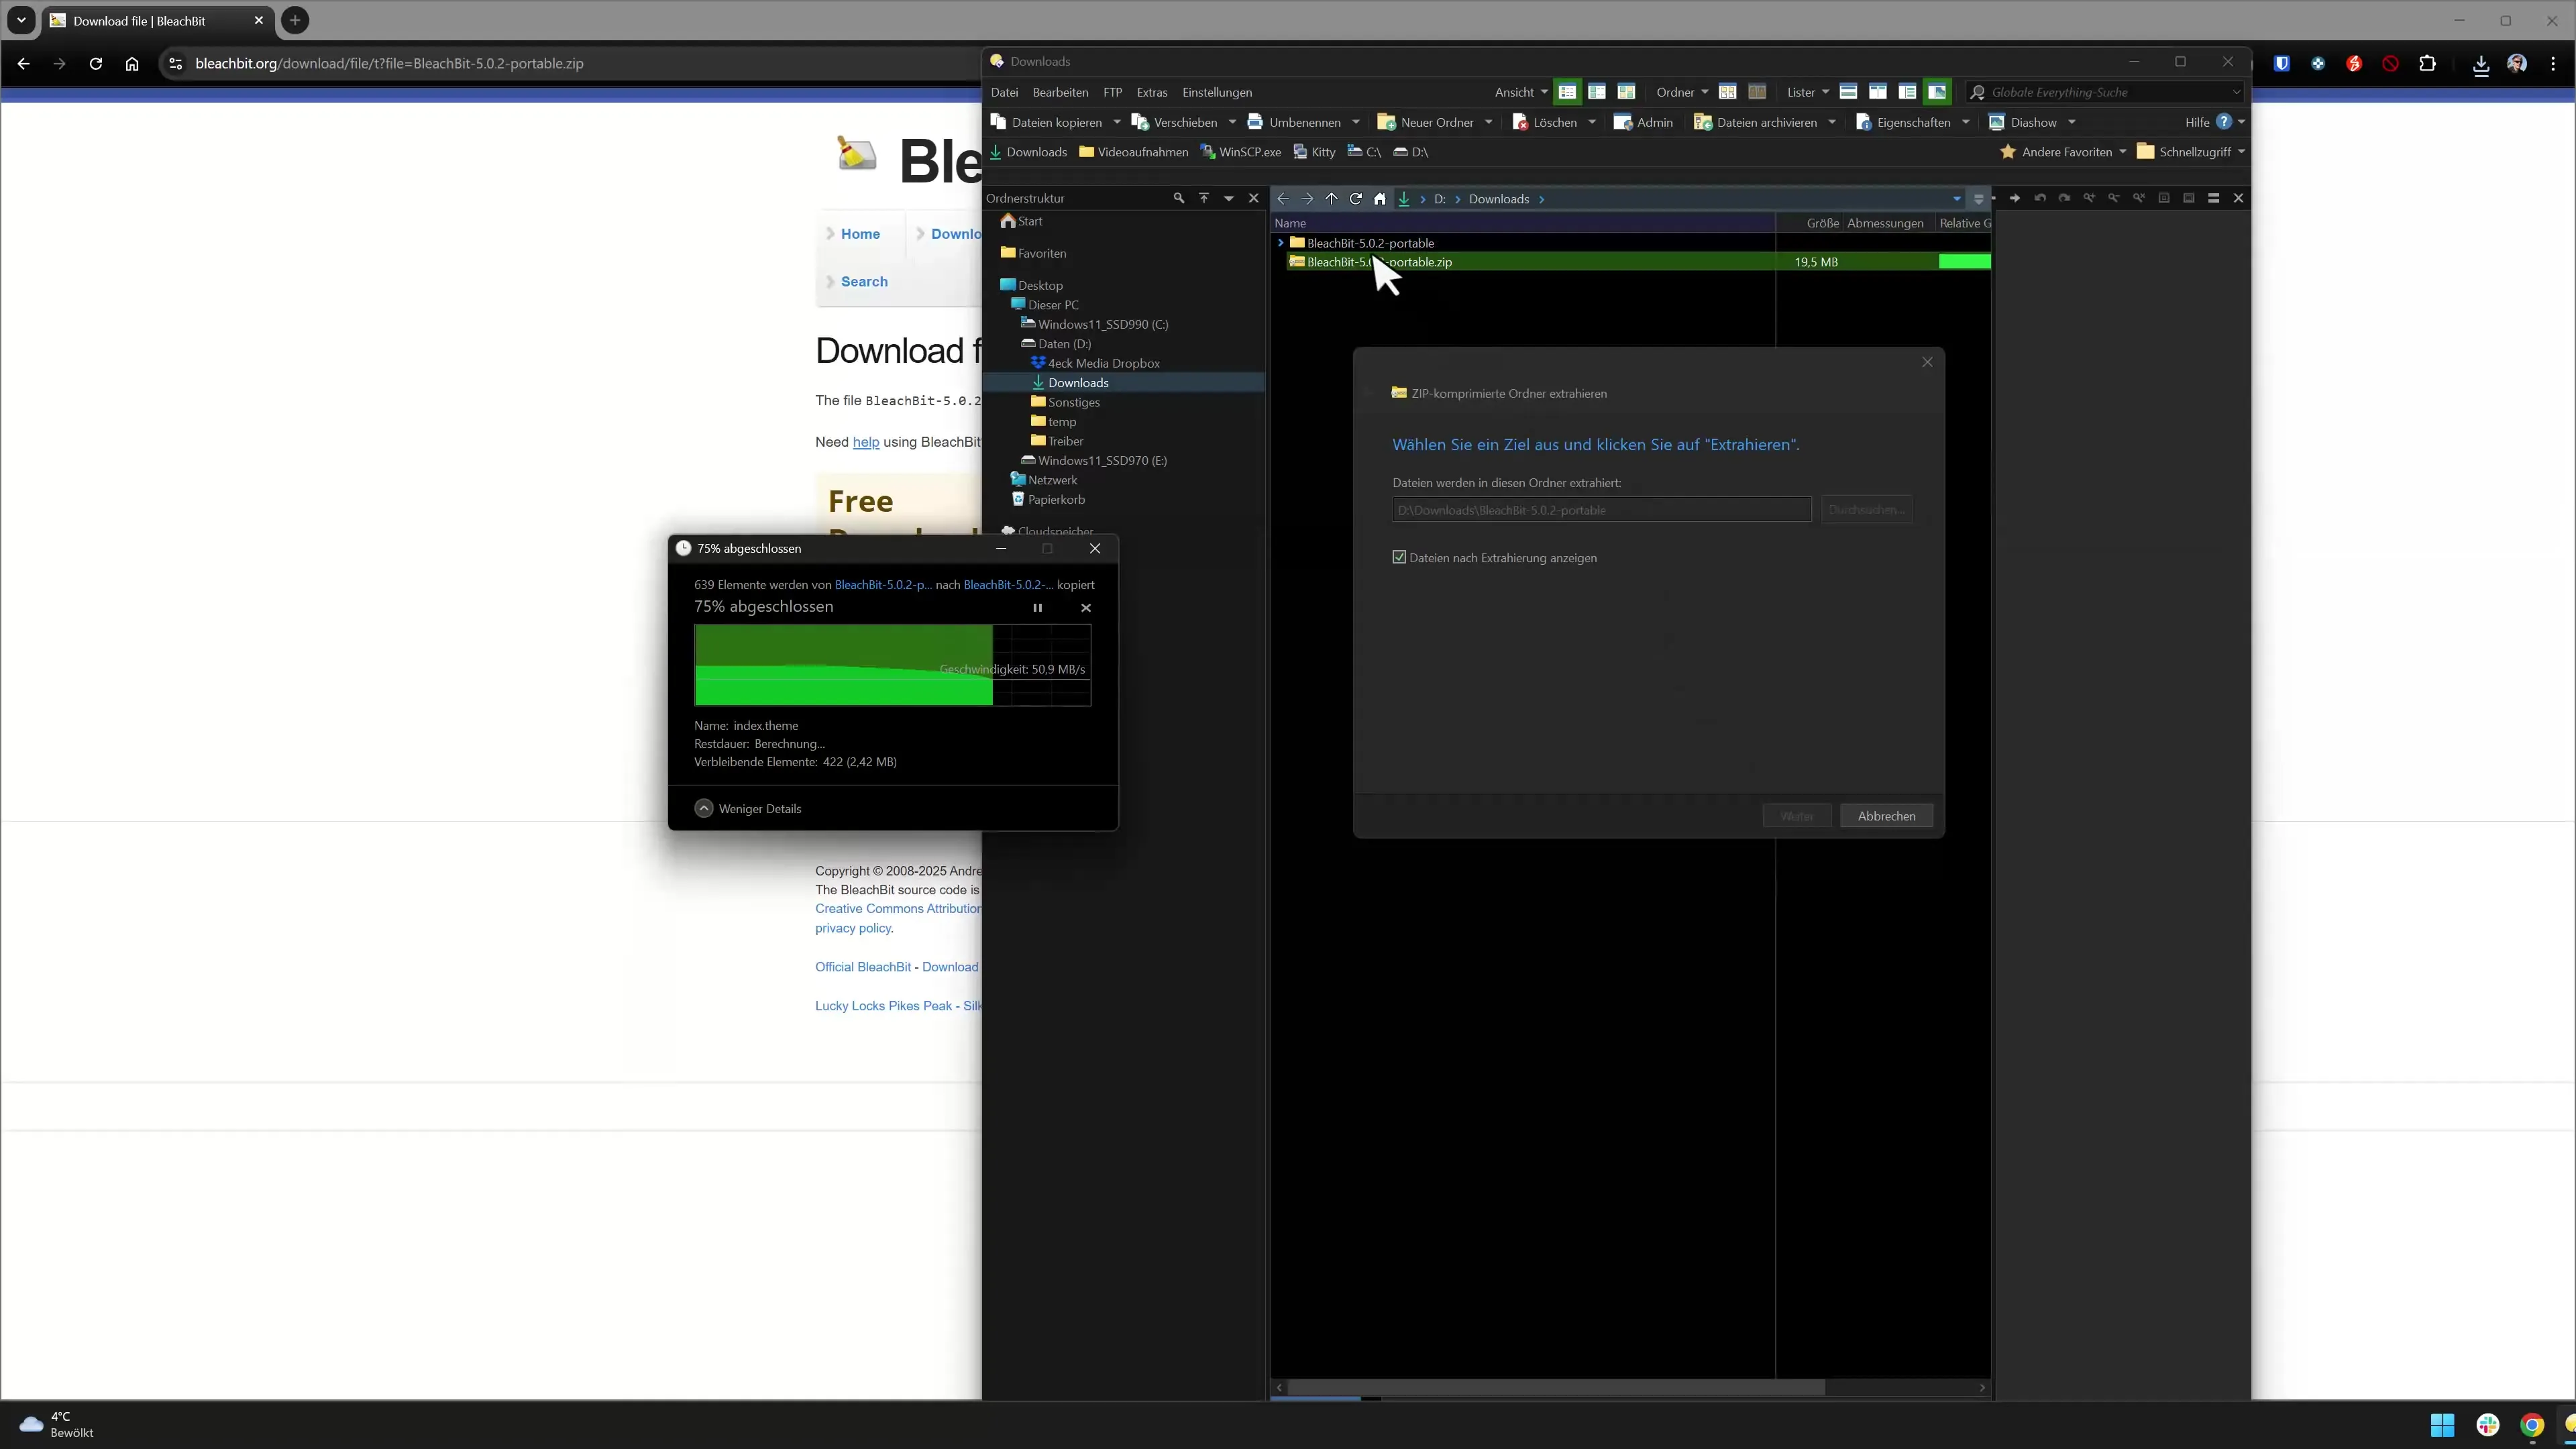
Task: Collapse Weniger Details in the copy dialog
Action: click(x=748, y=808)
